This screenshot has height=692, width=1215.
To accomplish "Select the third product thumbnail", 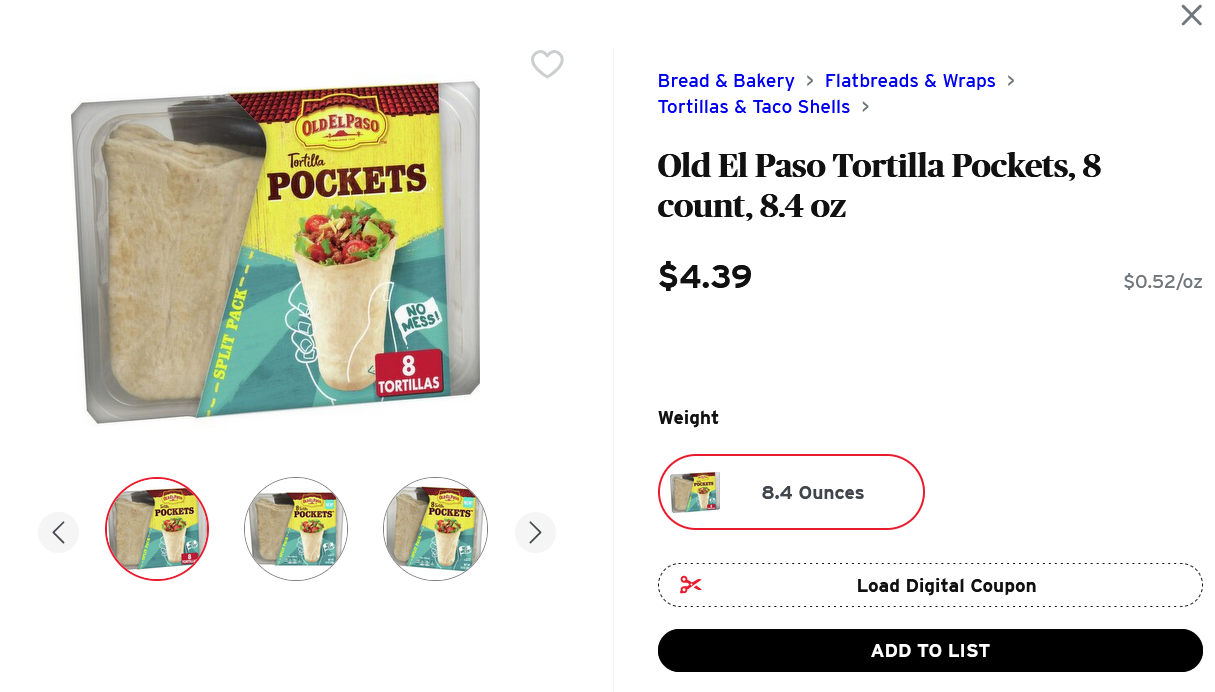I will (435, 529).
